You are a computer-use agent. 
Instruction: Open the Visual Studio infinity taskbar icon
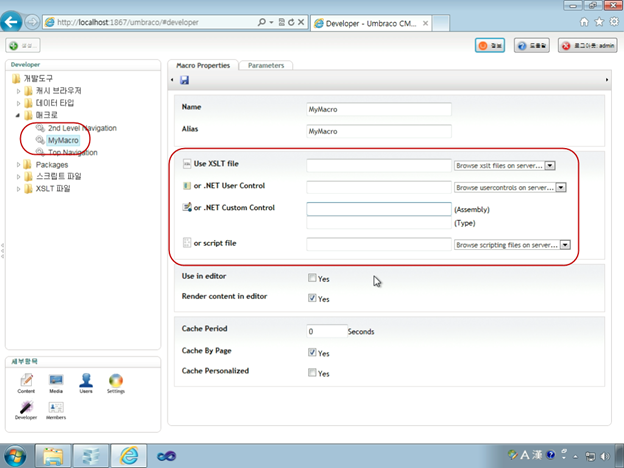166,456
